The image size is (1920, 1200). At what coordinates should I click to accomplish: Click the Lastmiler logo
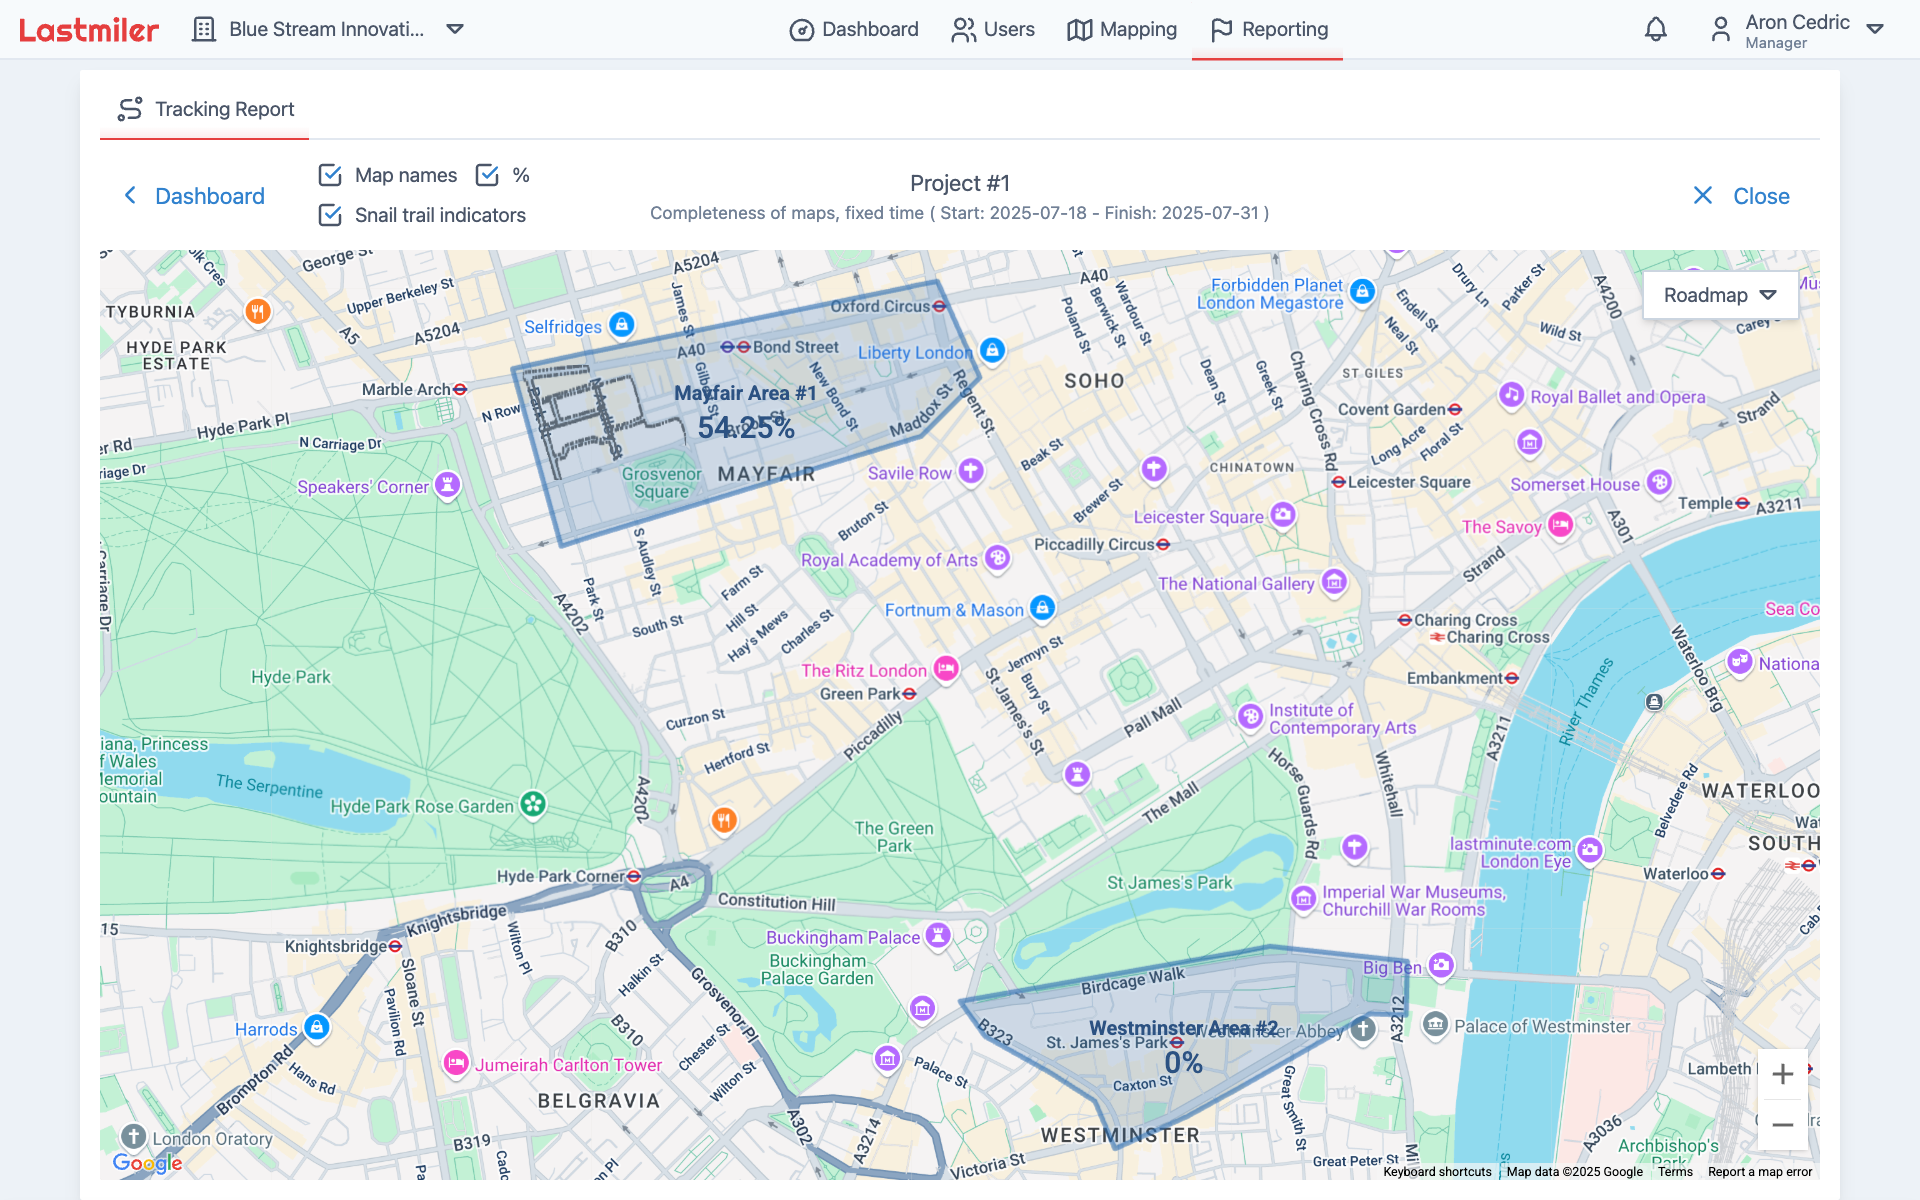[89, 30]
